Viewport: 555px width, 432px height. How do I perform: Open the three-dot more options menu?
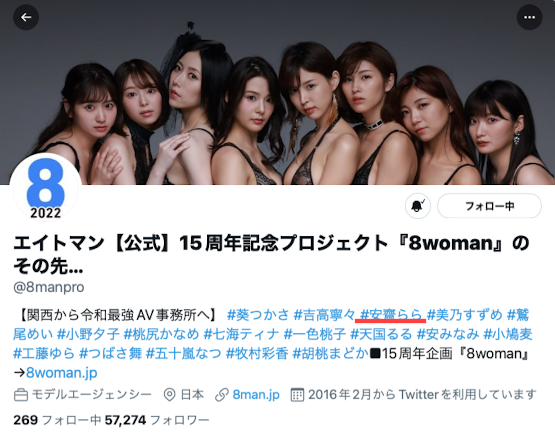(x=529, y=17)
